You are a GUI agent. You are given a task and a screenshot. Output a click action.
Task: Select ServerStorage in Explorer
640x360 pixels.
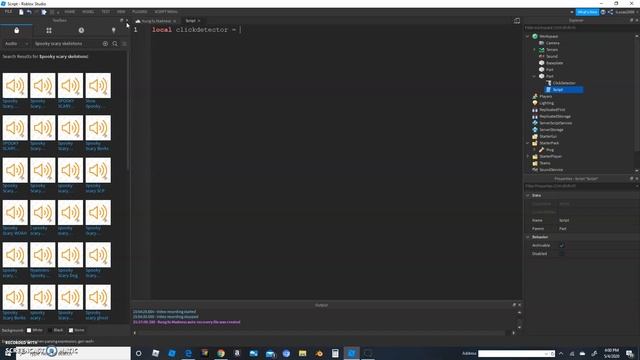tap(551, 129)
